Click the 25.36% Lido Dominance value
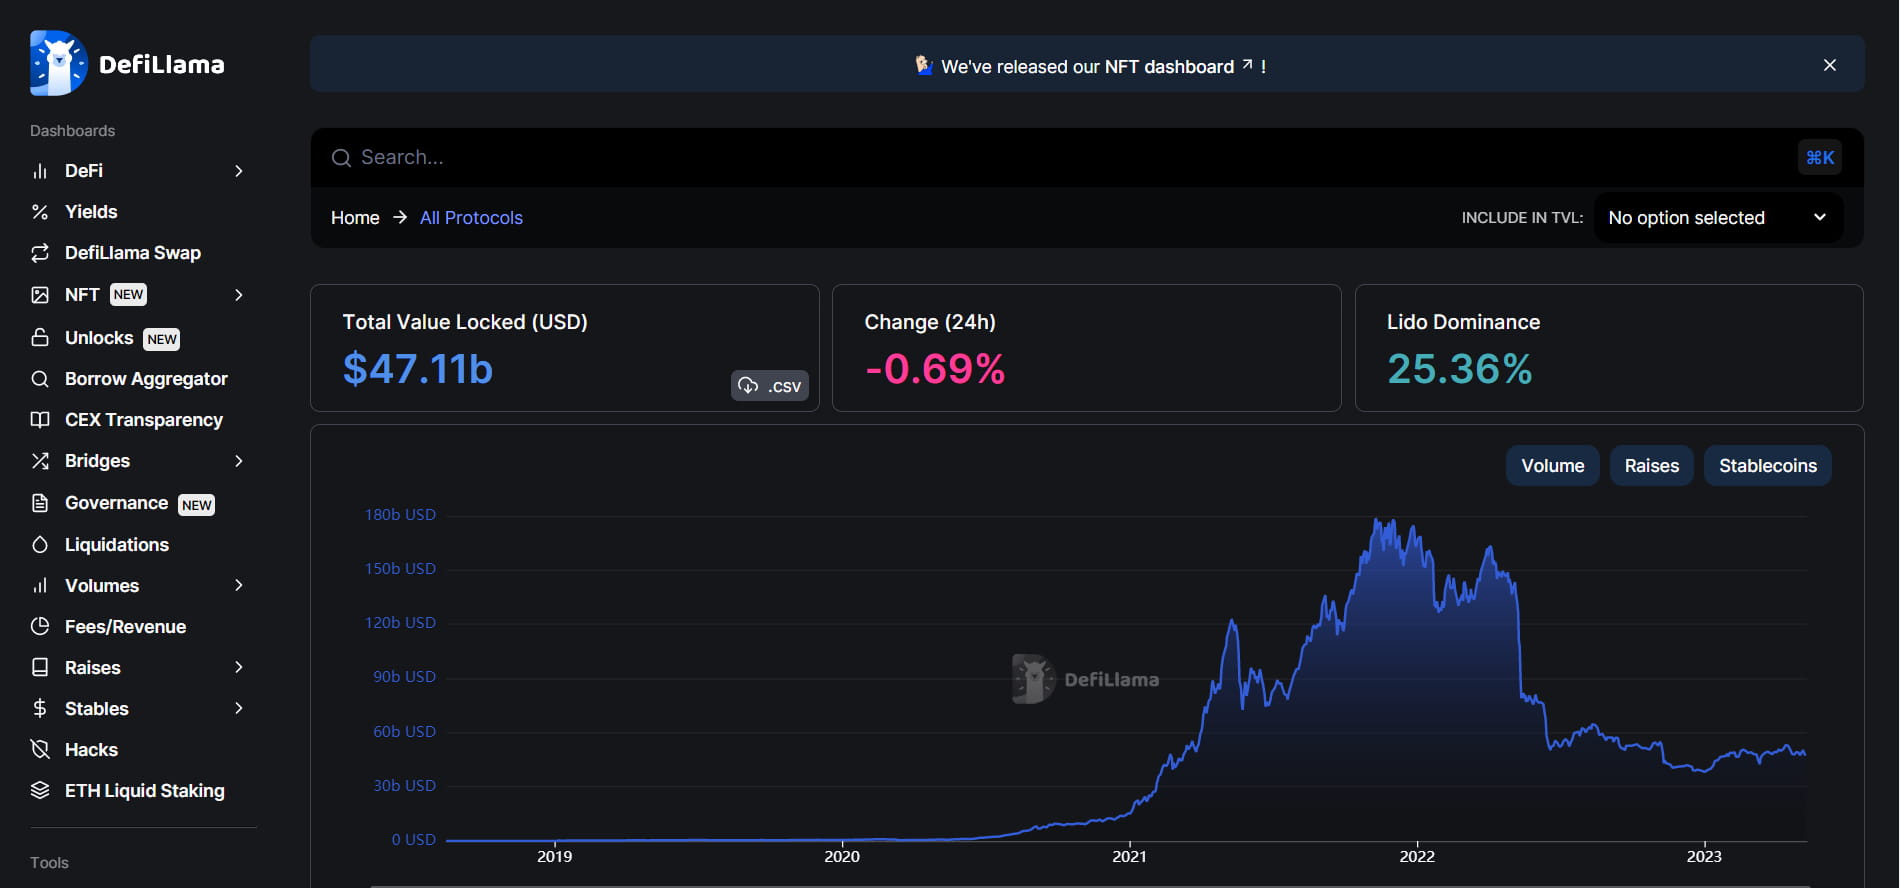The height and width of the screenshot is (888, 1900). point(1460,369)
